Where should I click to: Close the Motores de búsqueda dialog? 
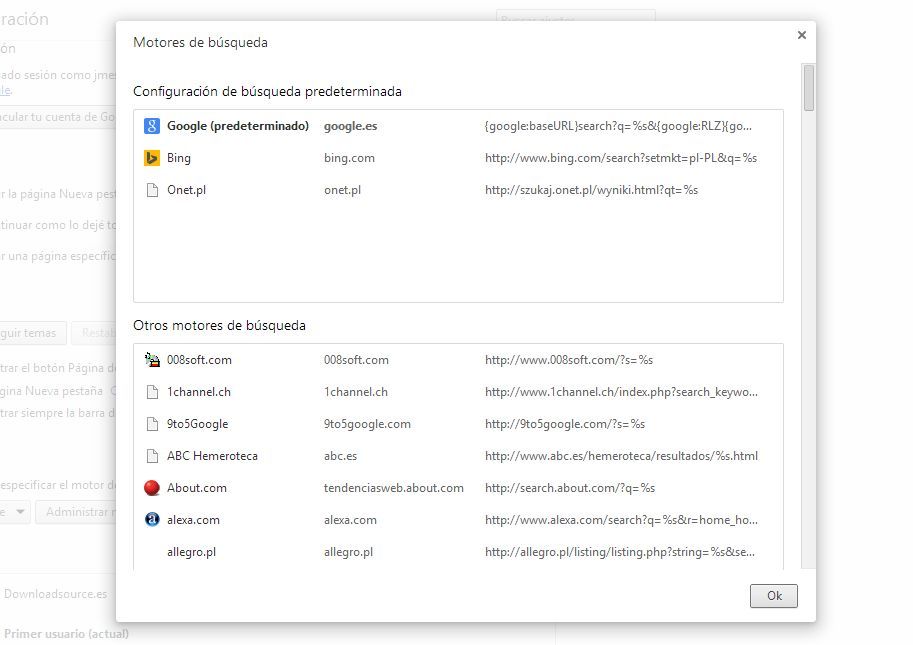(x=802, y=35)
